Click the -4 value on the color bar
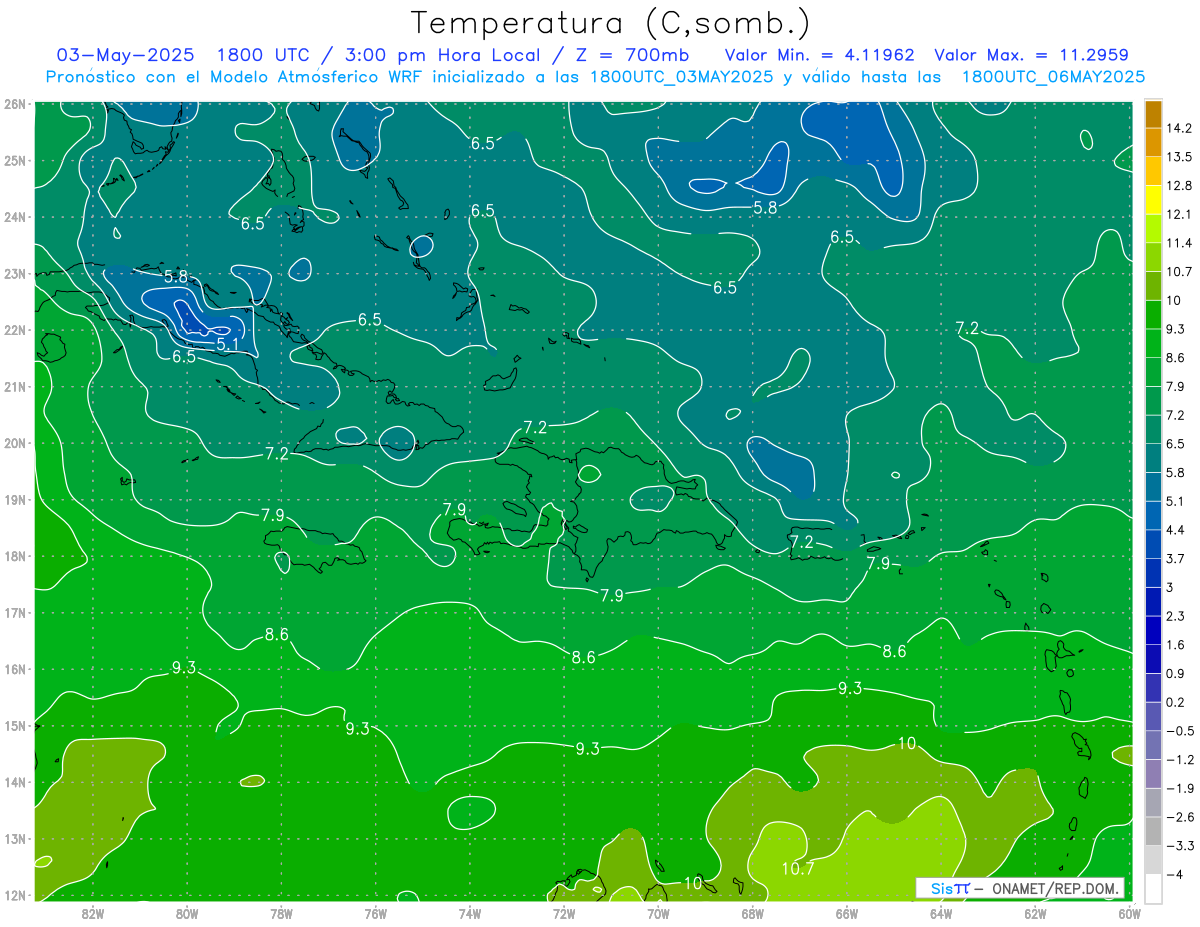This screenshot has width=1200, height=927. click(1174, 874)
